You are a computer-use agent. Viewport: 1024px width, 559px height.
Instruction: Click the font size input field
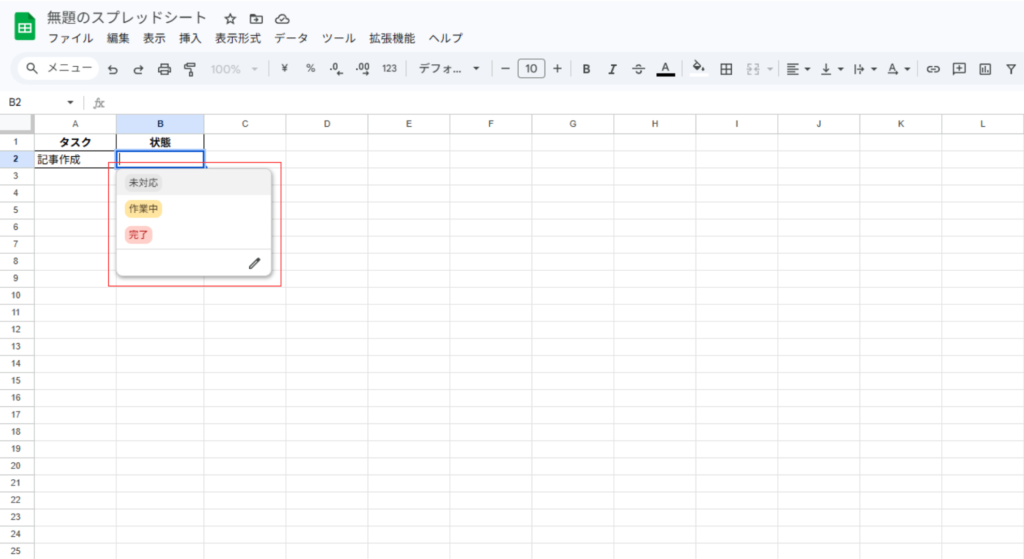pos(531,69)
